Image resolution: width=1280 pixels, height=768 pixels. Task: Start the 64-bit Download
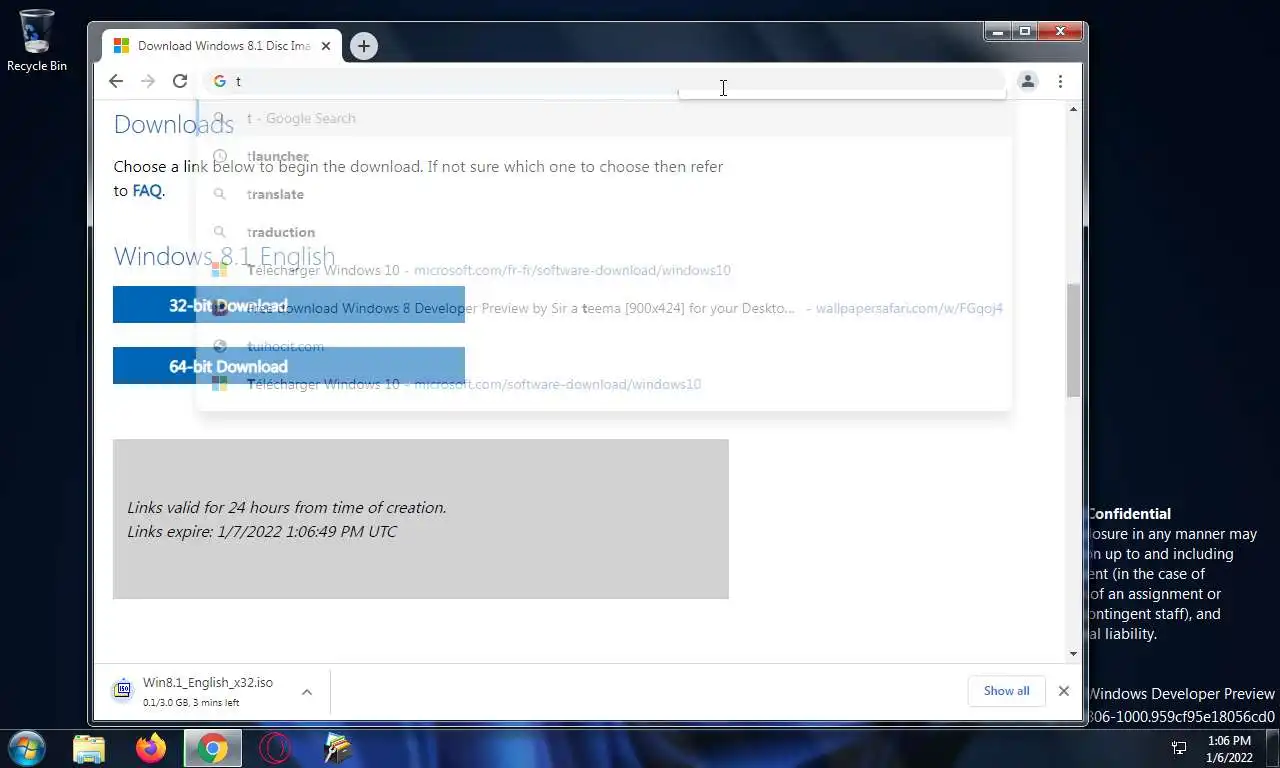click(x=289, y=366)
